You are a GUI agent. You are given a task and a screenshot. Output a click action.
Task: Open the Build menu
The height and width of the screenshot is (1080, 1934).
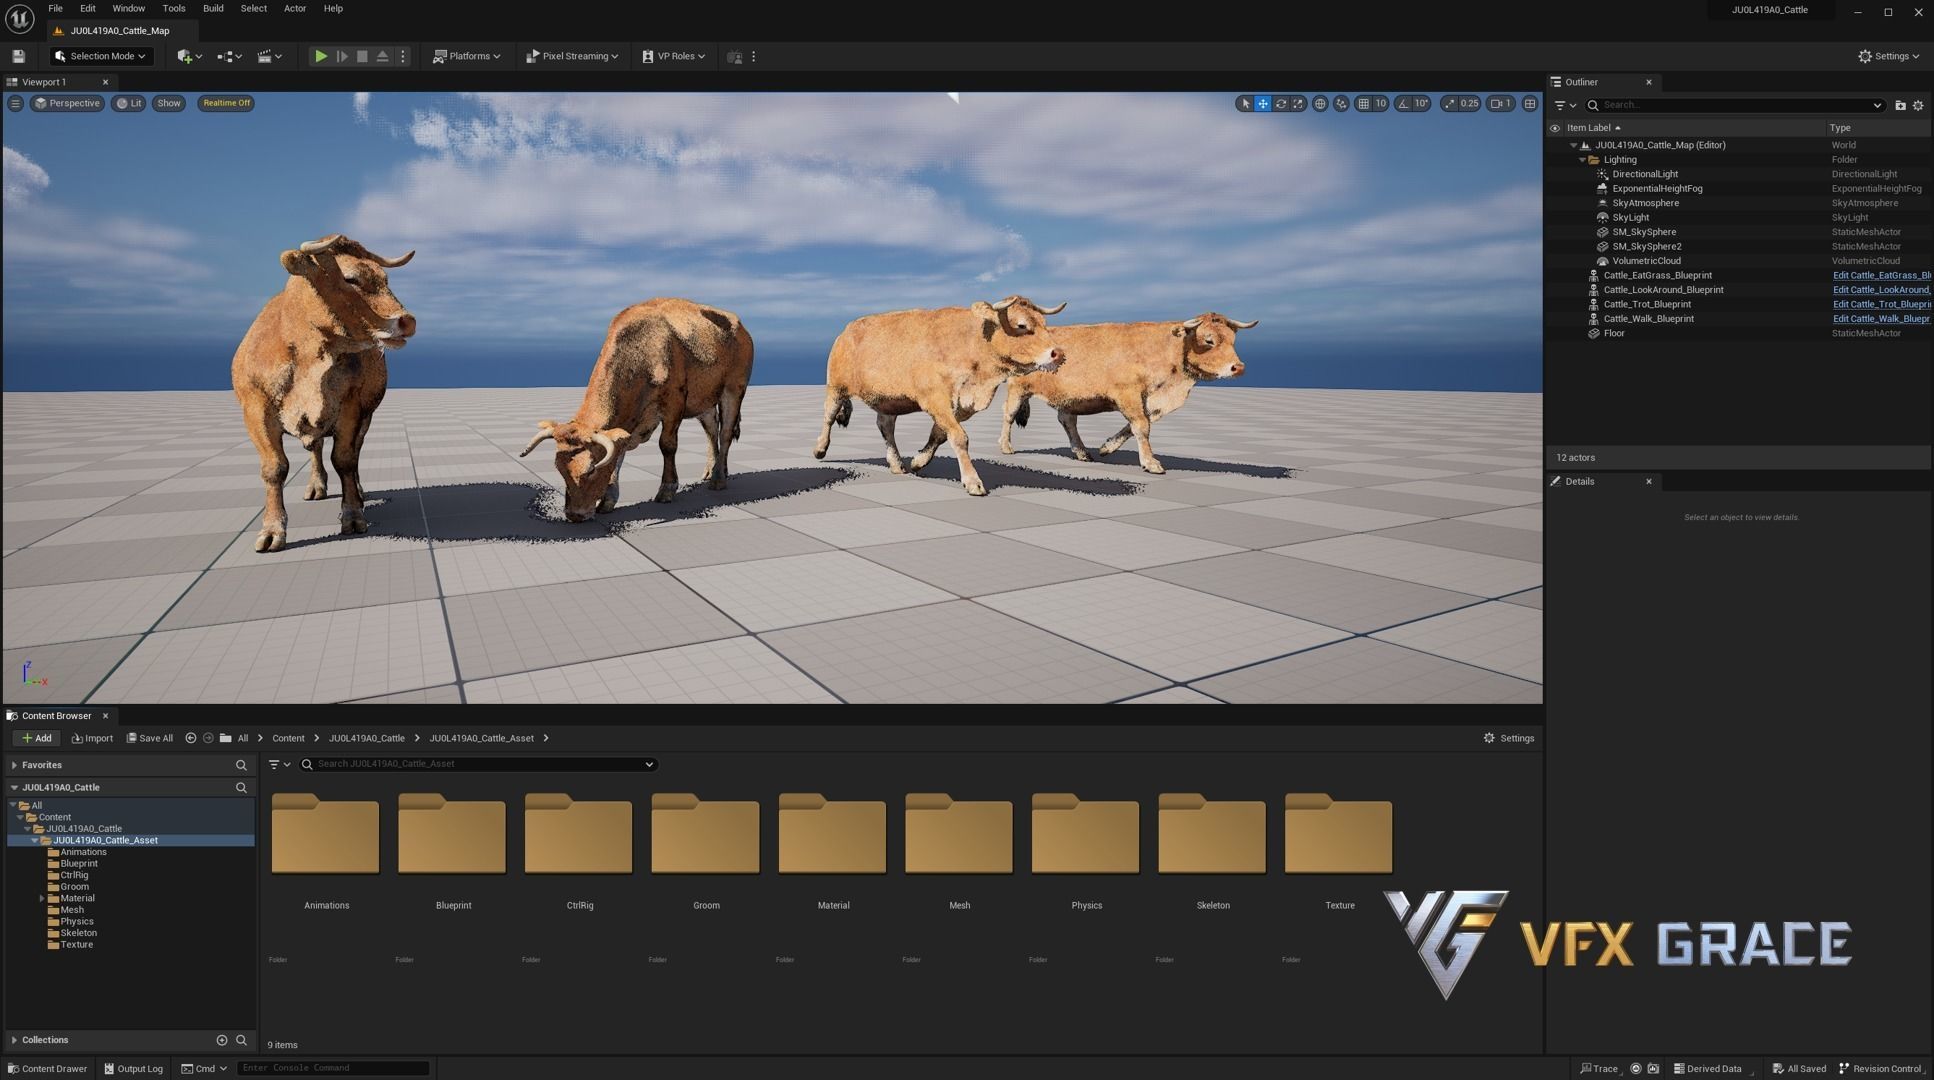[x=213, y=8]
